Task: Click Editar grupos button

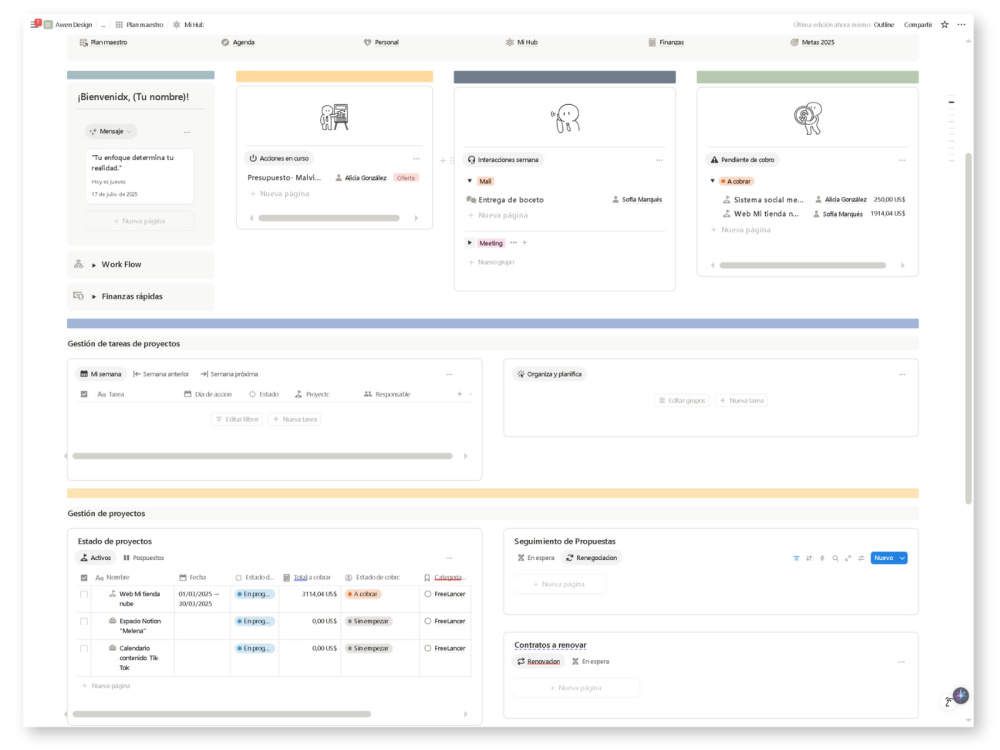Action: (682, 401)
